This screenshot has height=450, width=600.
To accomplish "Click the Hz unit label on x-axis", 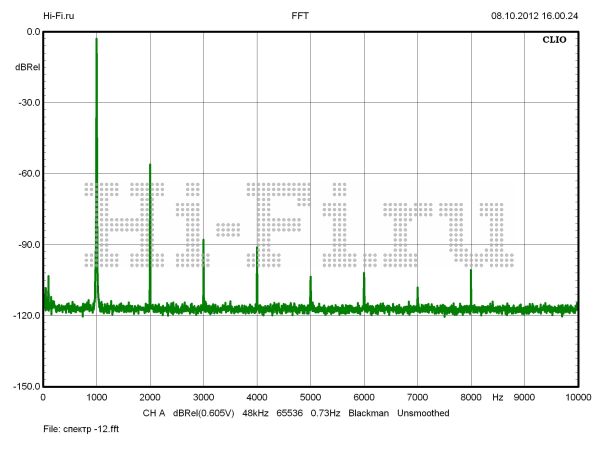I will point(497,398).
